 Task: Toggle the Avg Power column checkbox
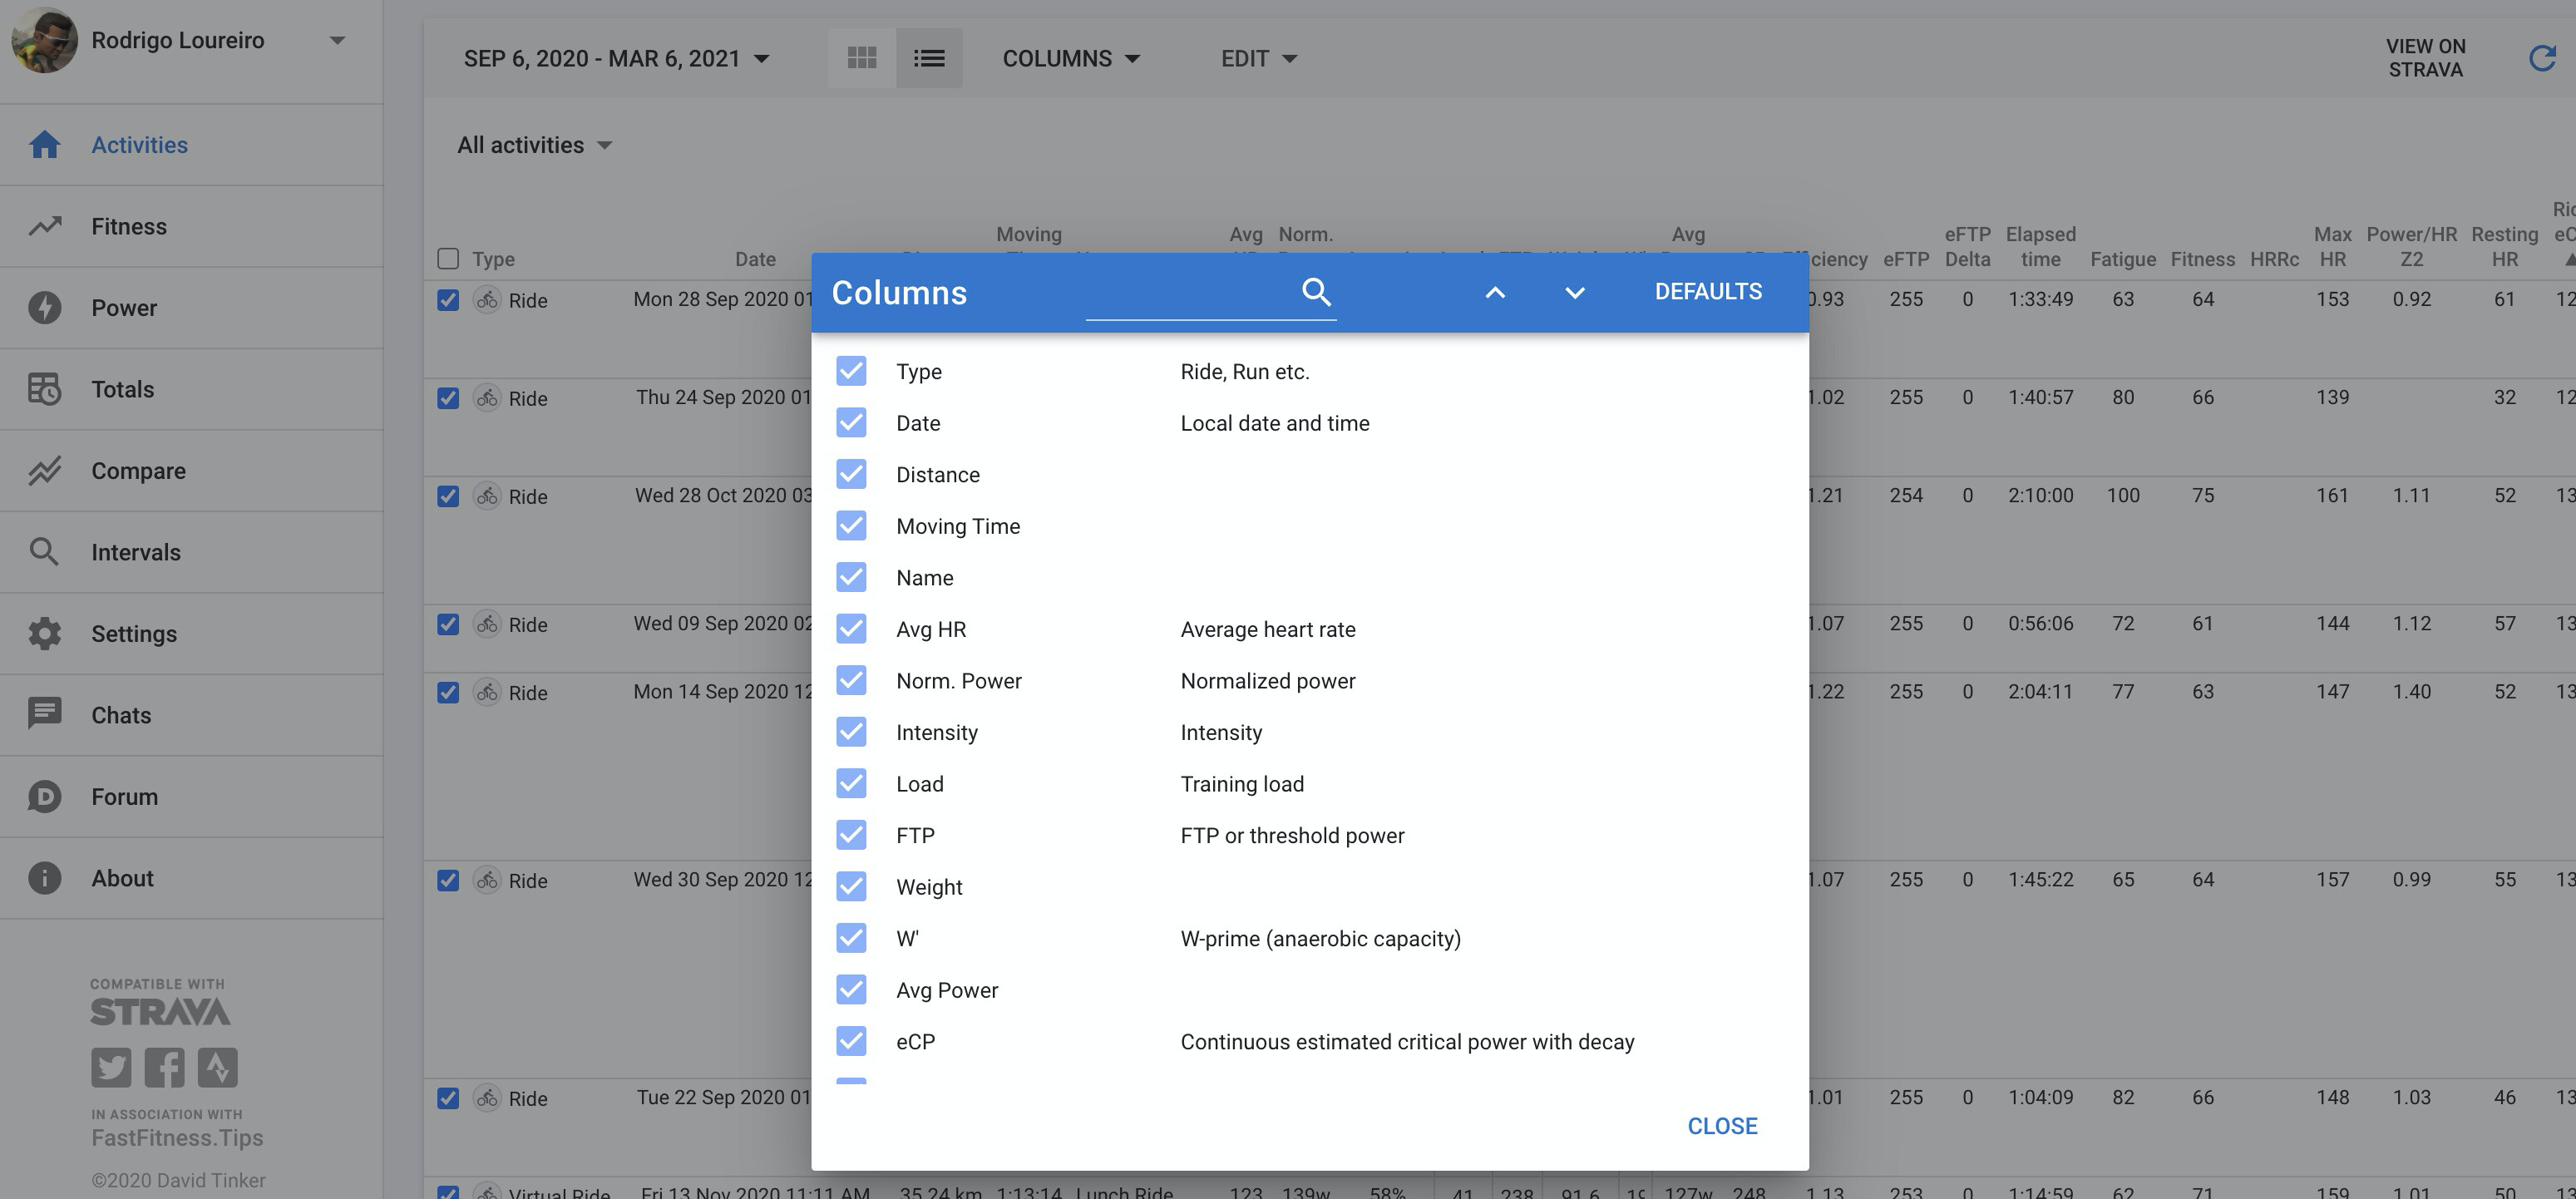pos(851,990)
